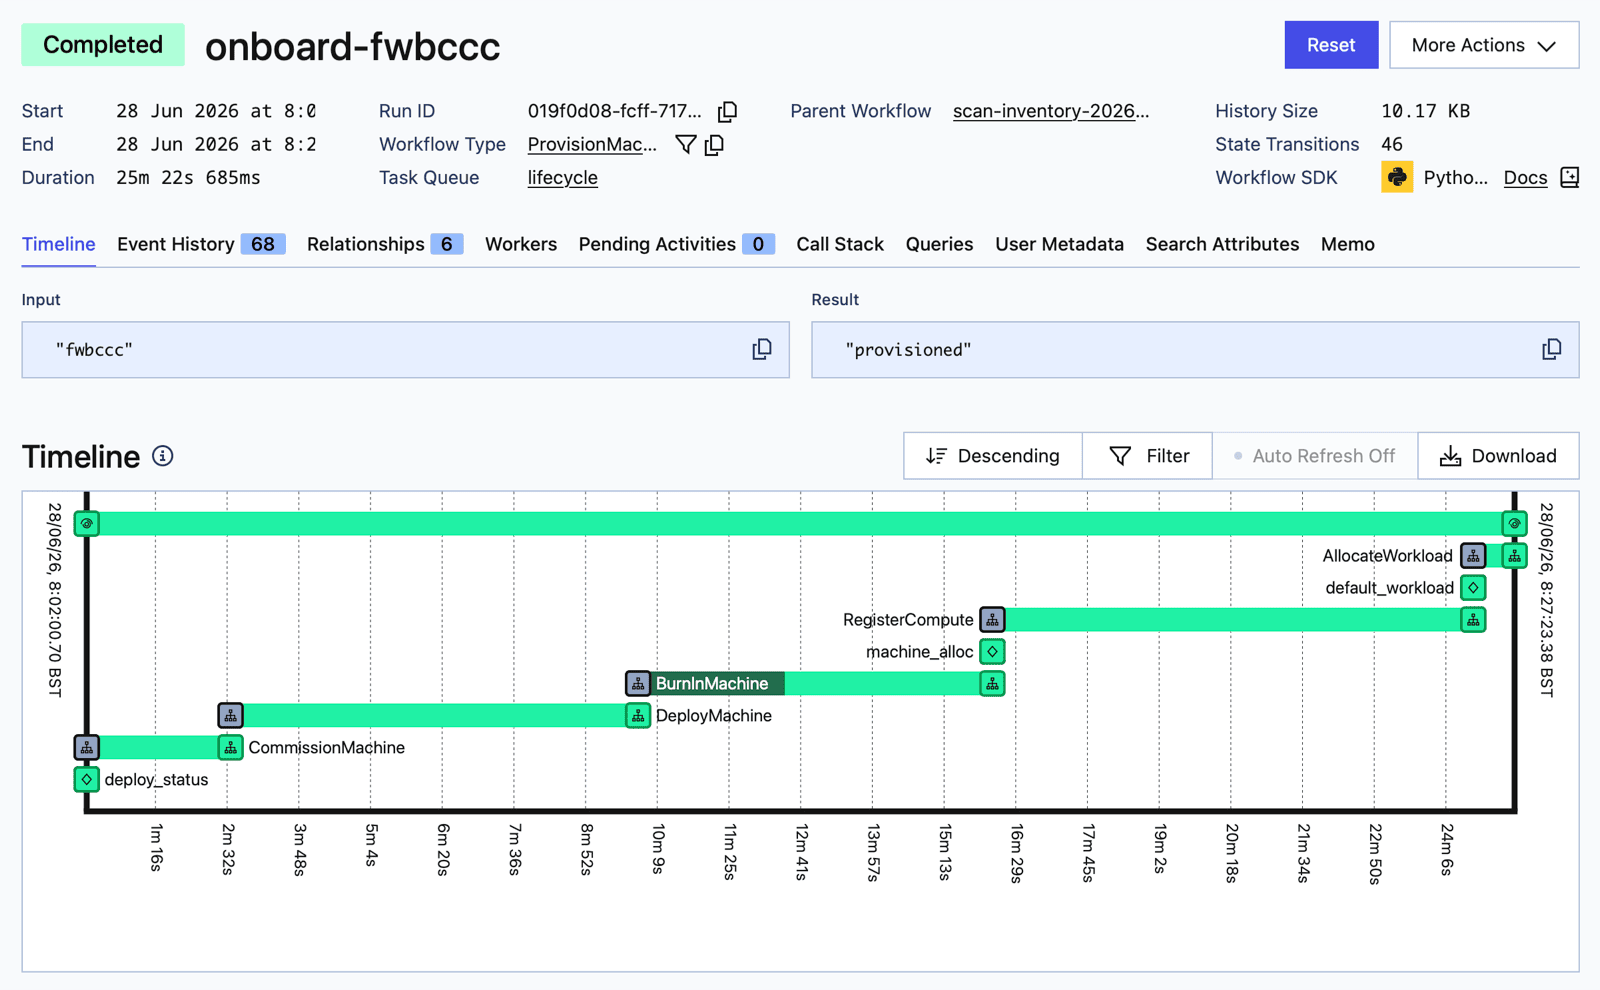Open the ProvisionMac workflow type link

(592, 144)
